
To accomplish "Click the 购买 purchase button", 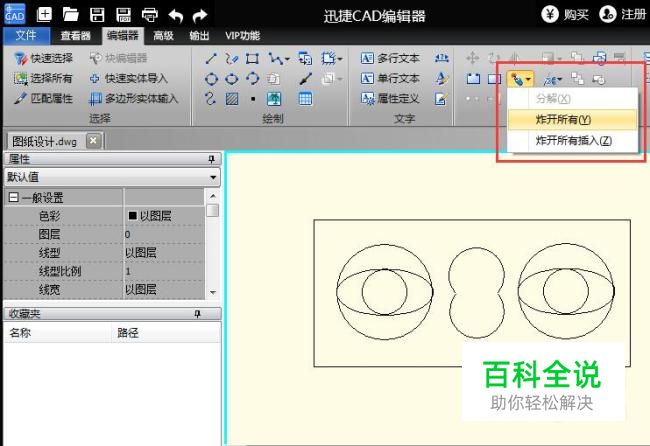I will tap(565, 15).
